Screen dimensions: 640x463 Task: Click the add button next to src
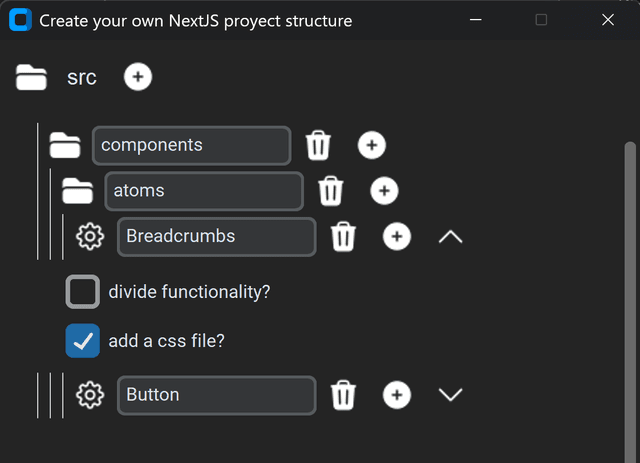click(138, 77)
